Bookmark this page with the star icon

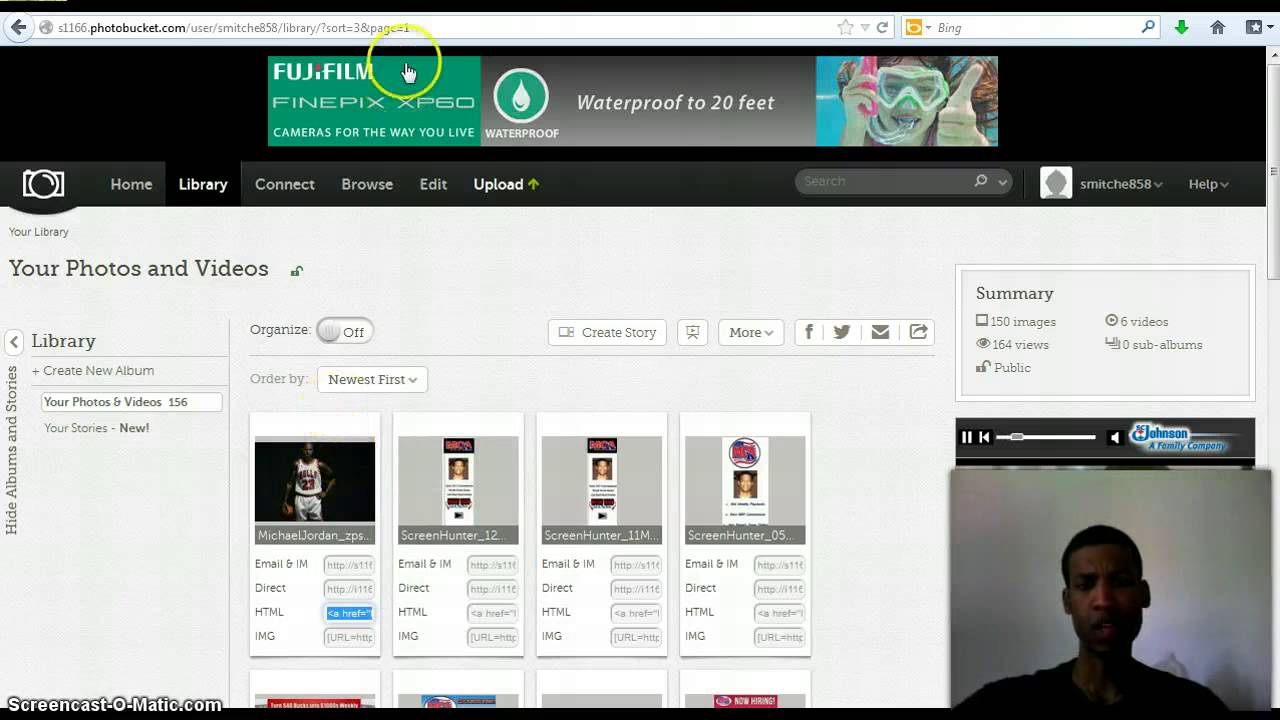[846, 28]
